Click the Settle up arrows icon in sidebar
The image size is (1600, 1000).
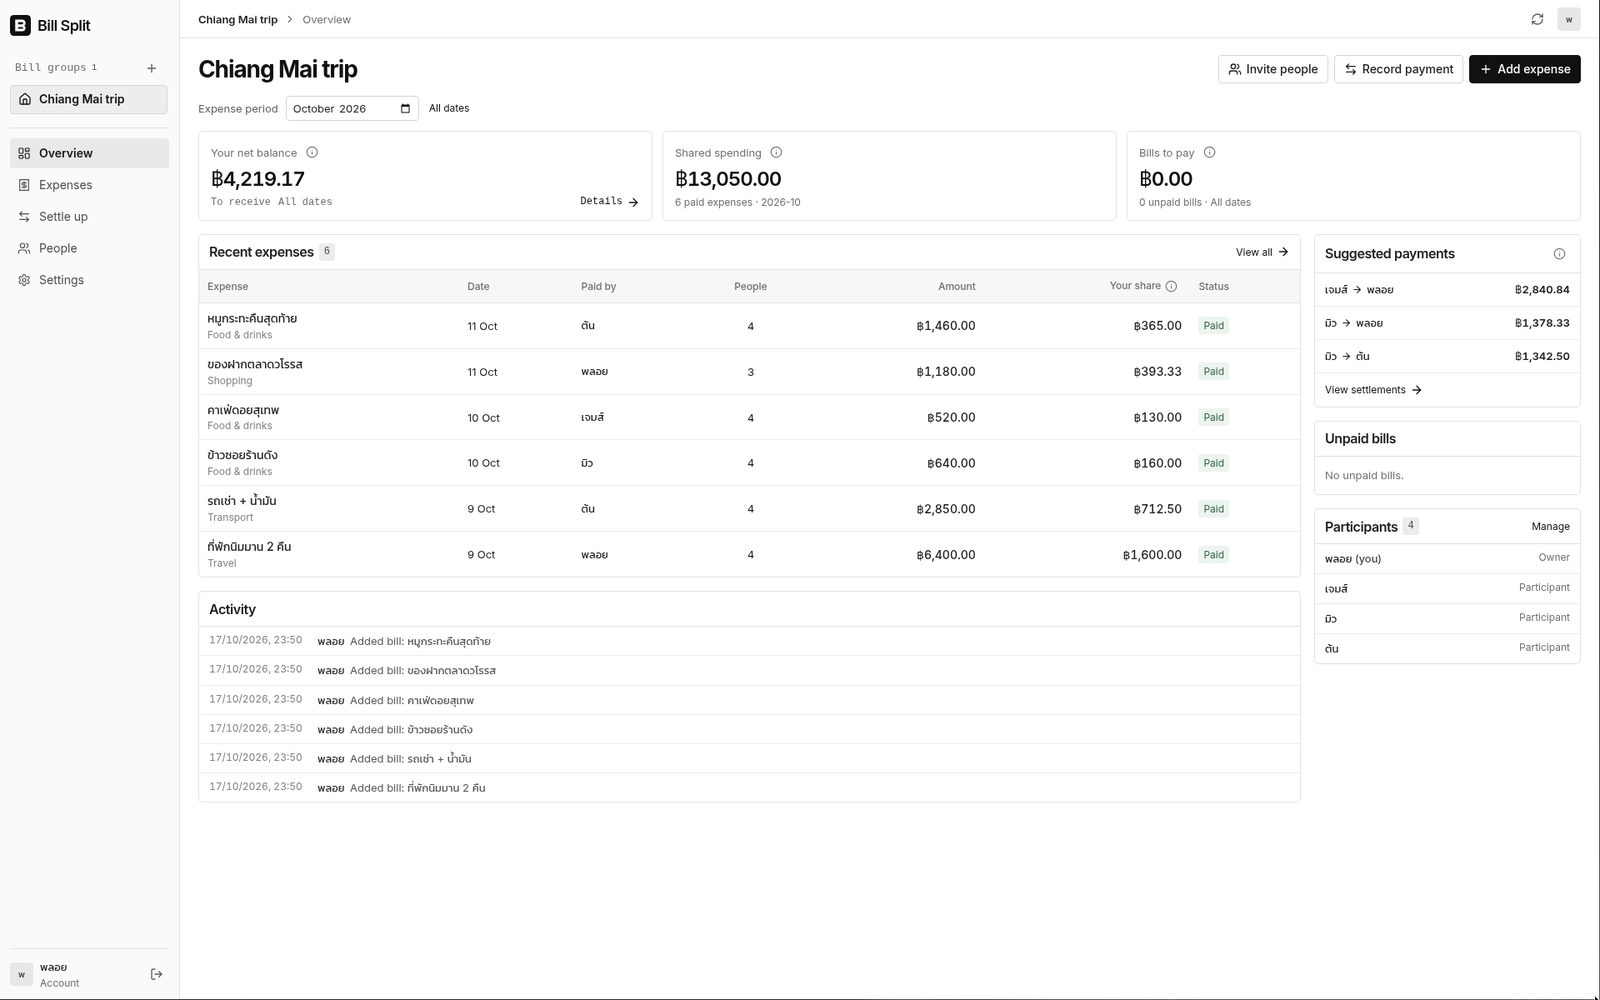coord(24,217)
